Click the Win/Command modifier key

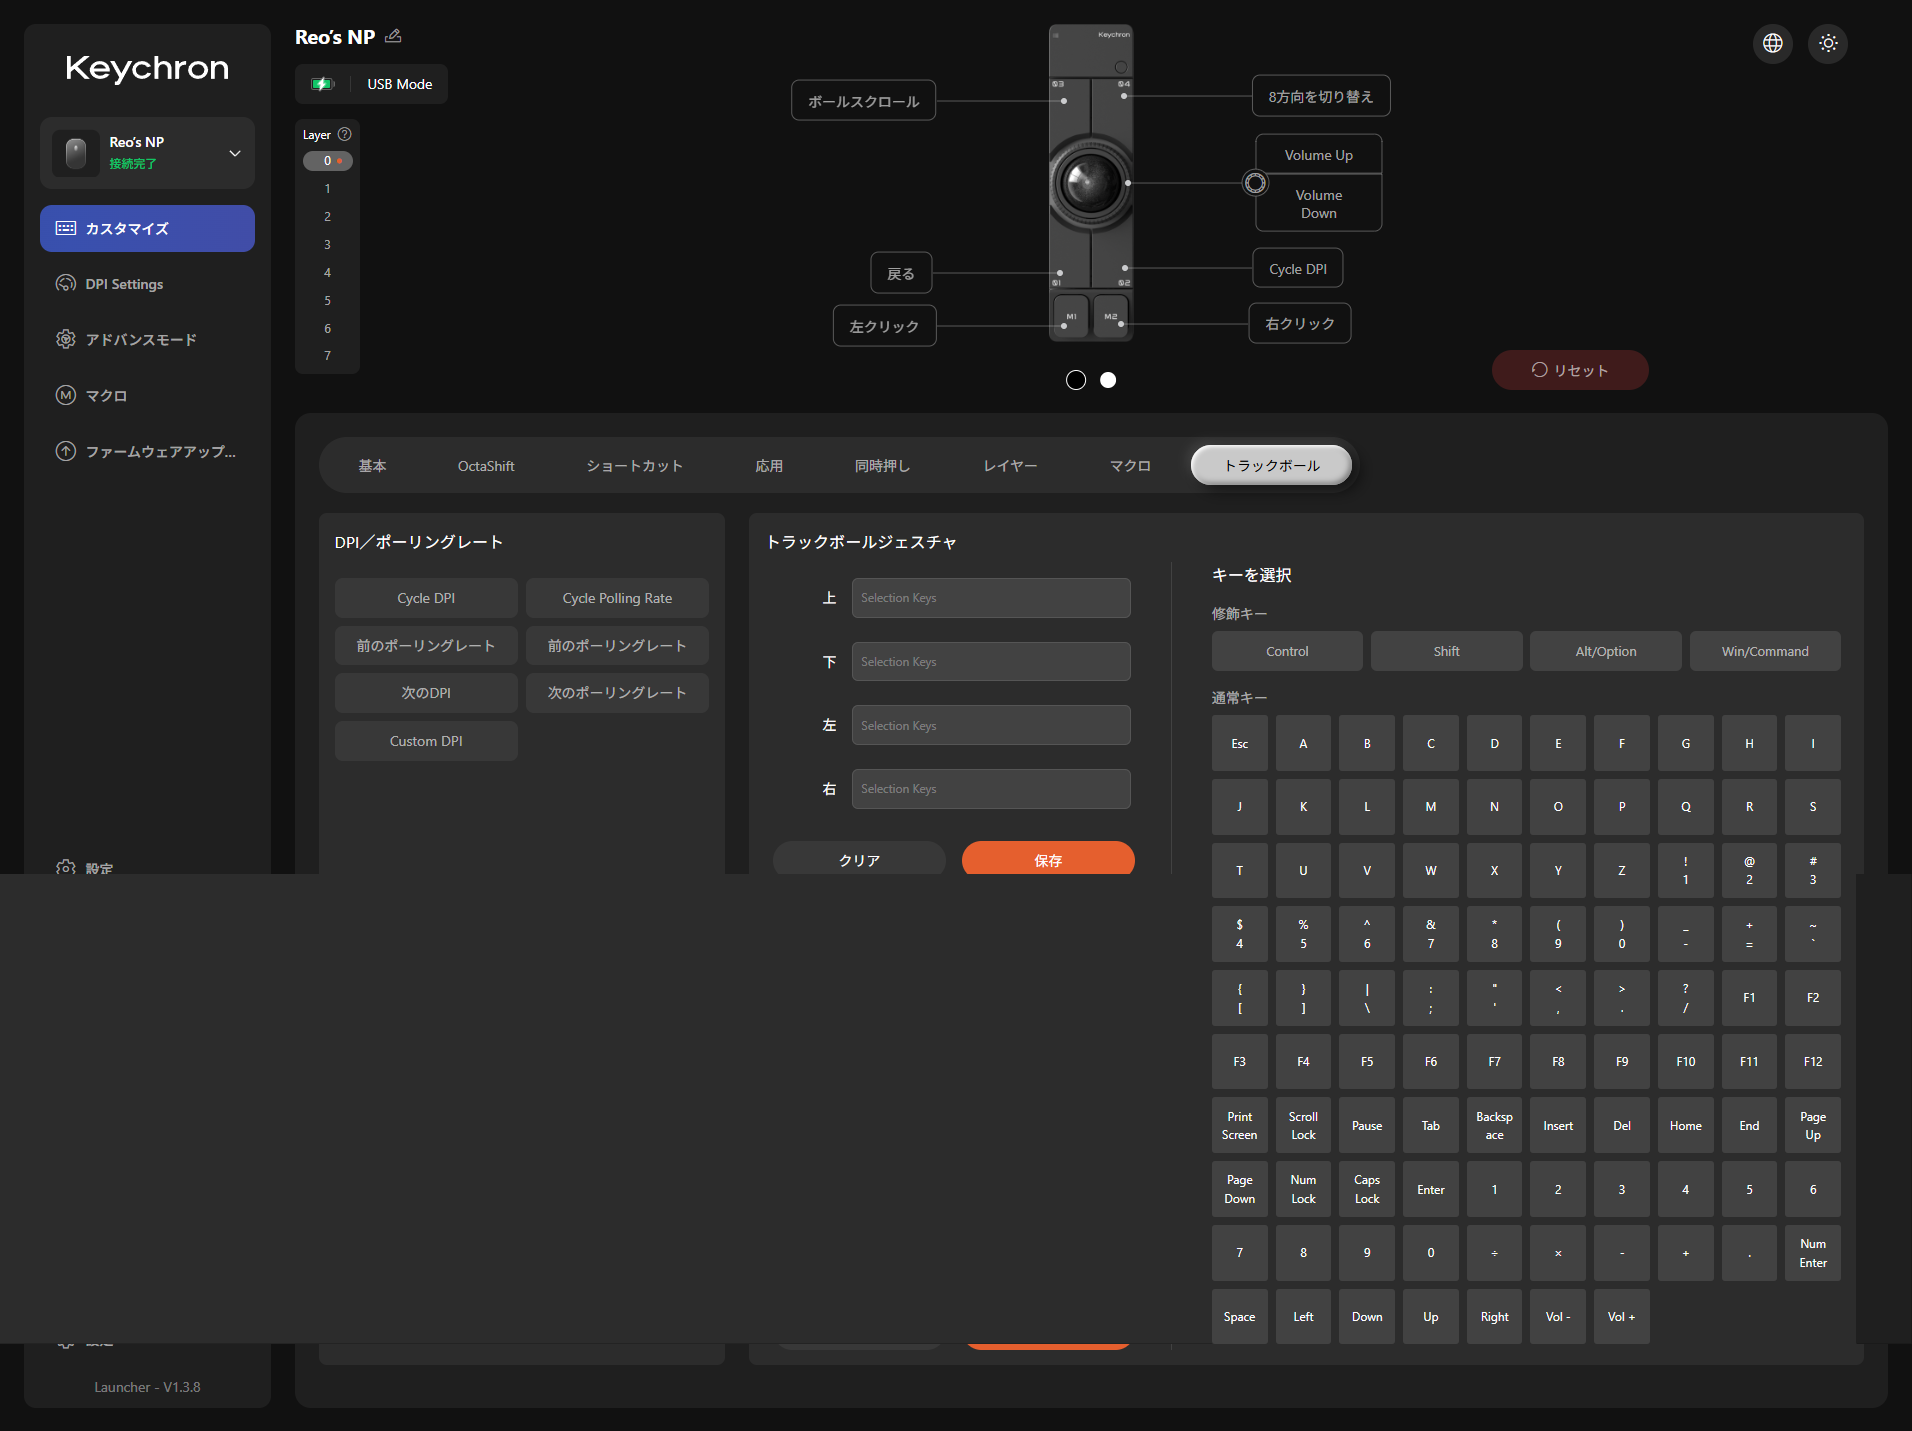(x=1764, y=651)
